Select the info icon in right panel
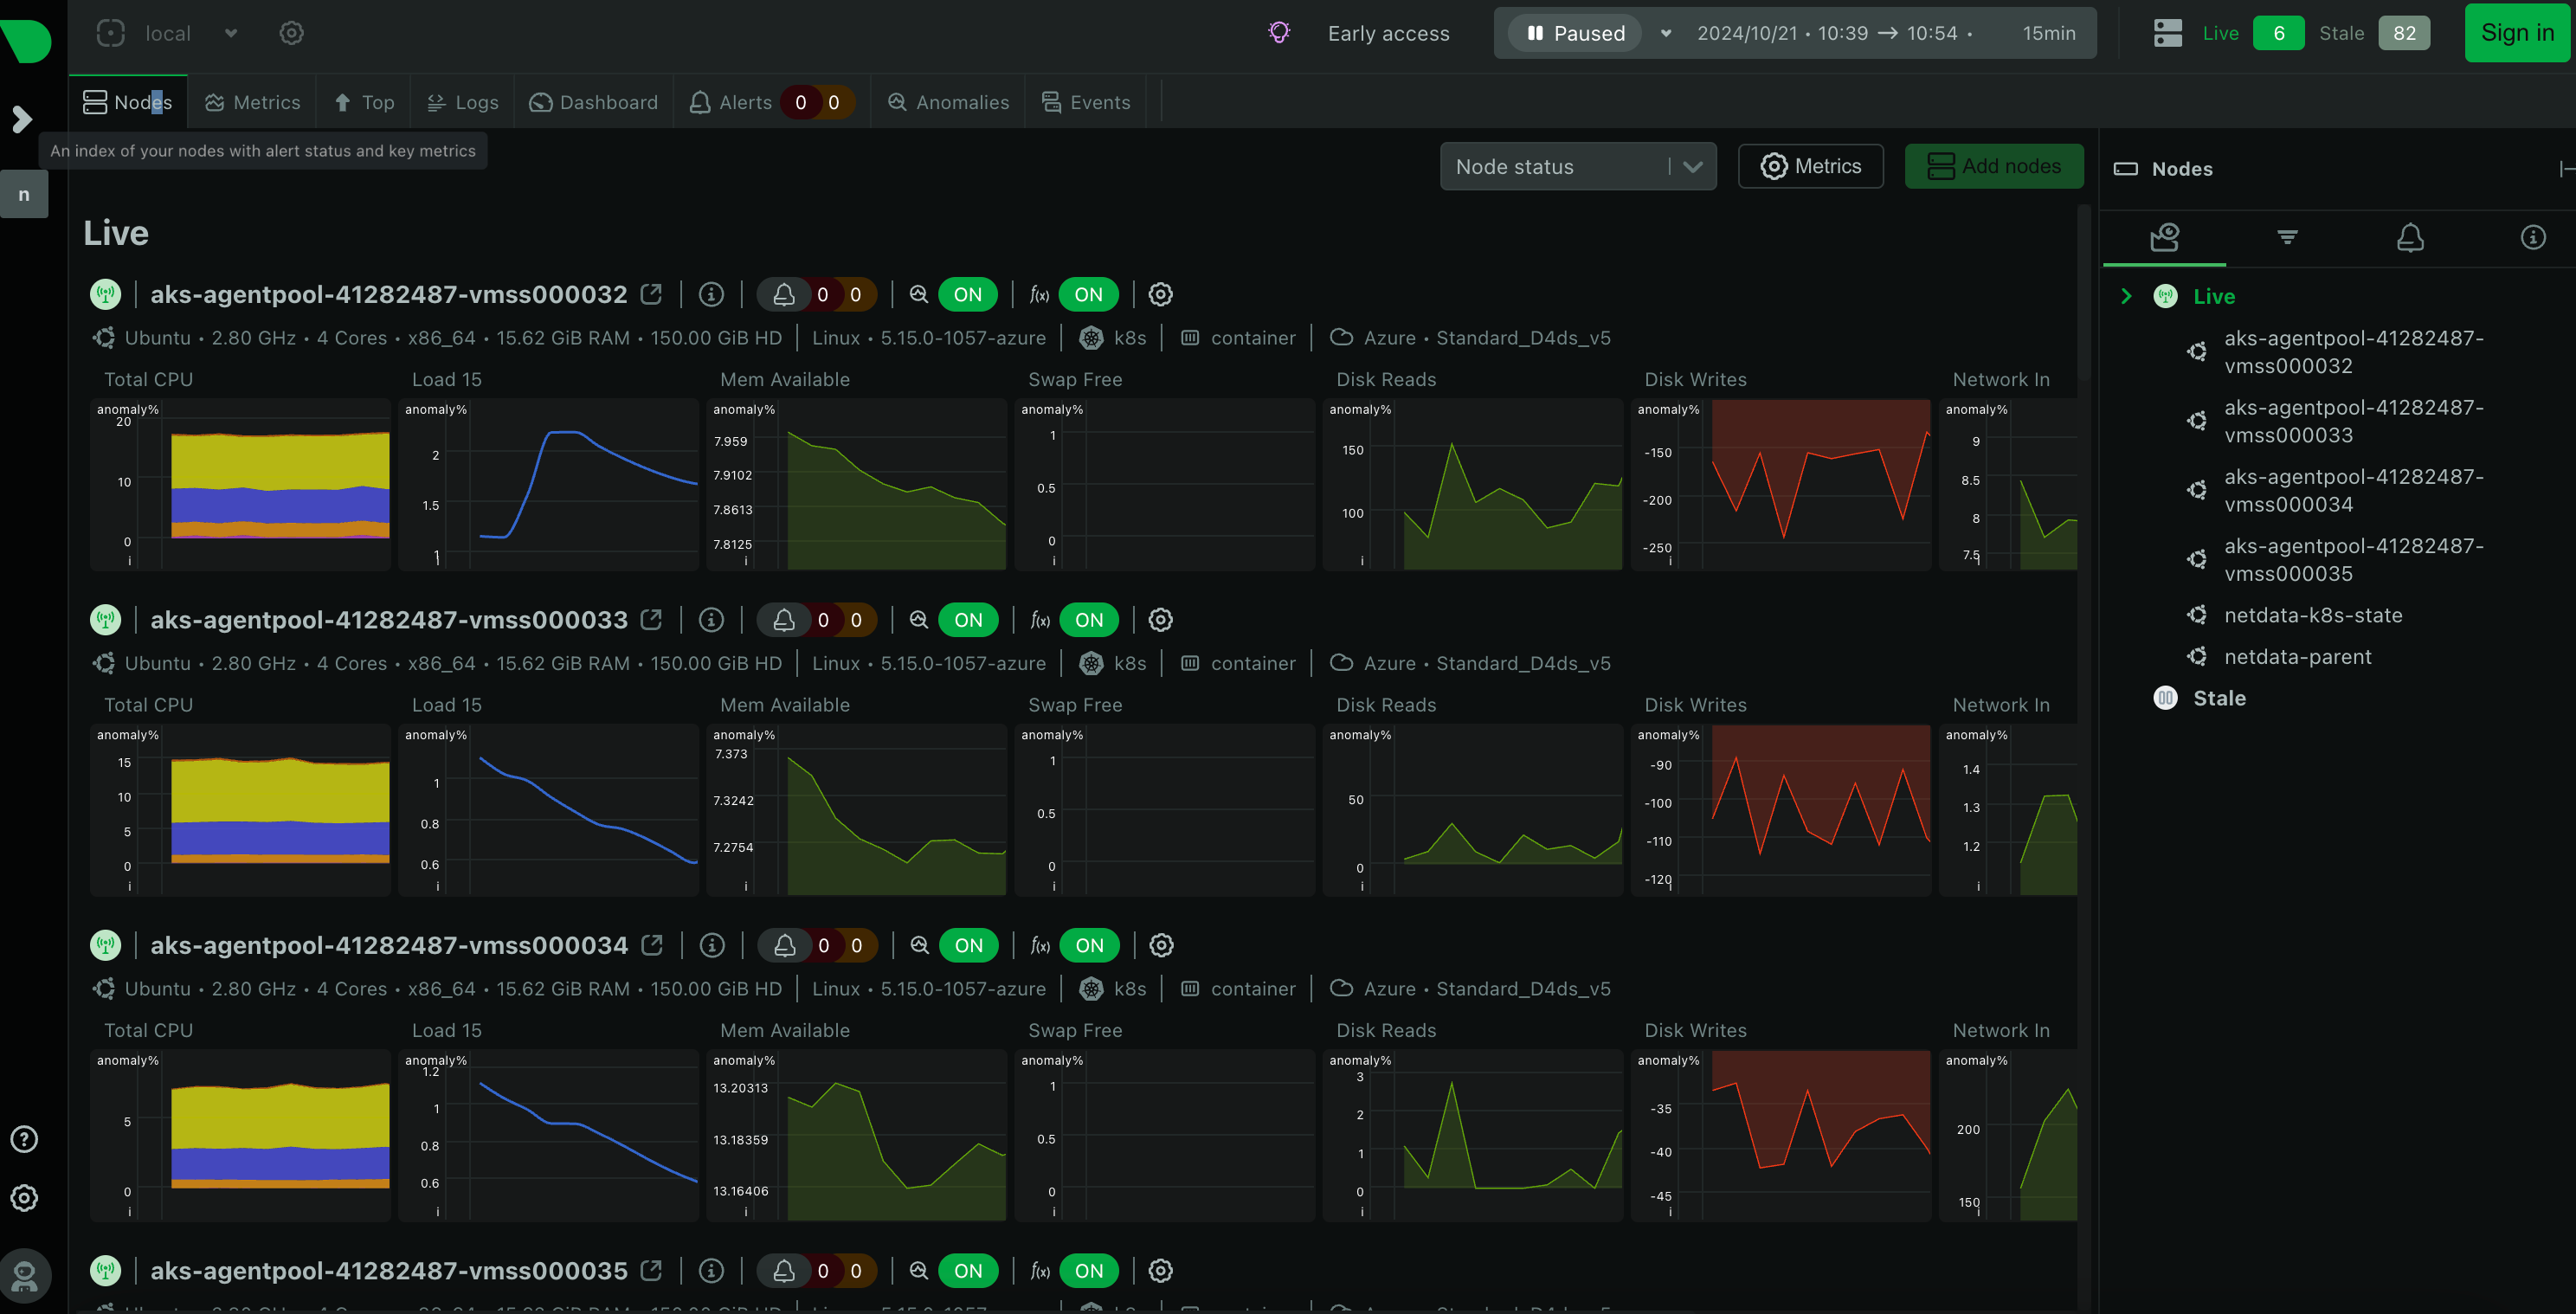The width and height of the screenshot is (2576, 1314). (2533, 237)
